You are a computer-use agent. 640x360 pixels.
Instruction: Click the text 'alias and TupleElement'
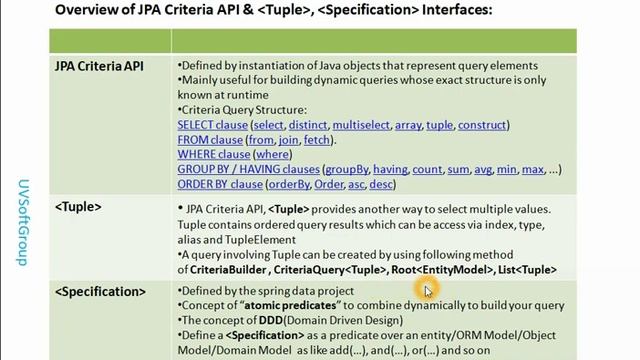coord(237,240)
